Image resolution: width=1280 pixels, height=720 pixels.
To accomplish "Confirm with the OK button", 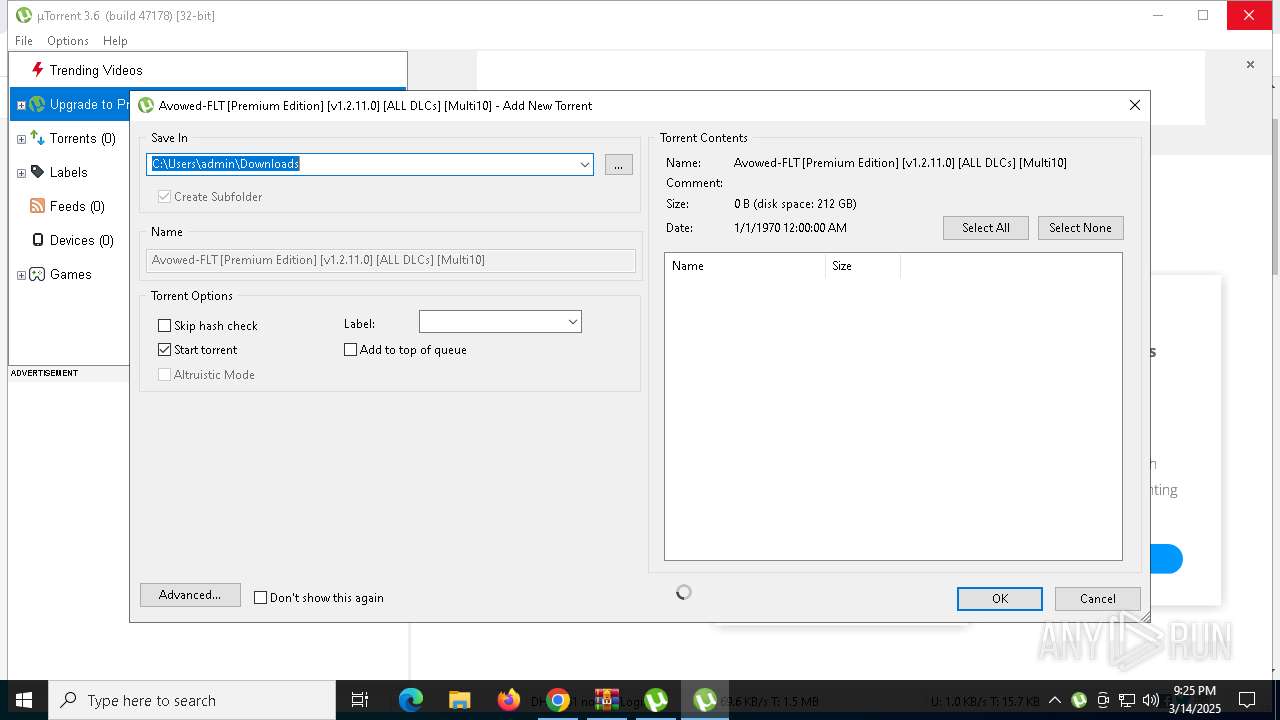I will [x=1000, y=599].
